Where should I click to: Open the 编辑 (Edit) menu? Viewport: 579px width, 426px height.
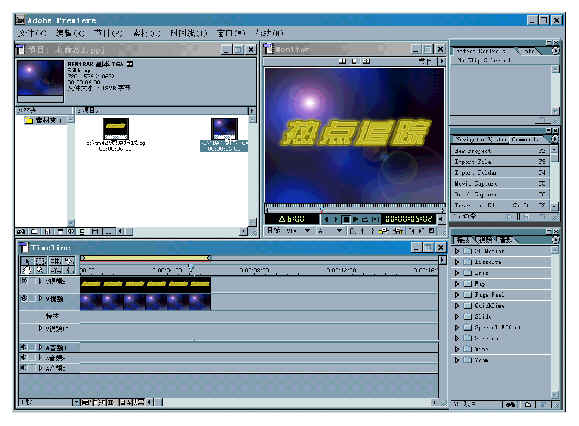pyautogui.click(x=71, y=33)
